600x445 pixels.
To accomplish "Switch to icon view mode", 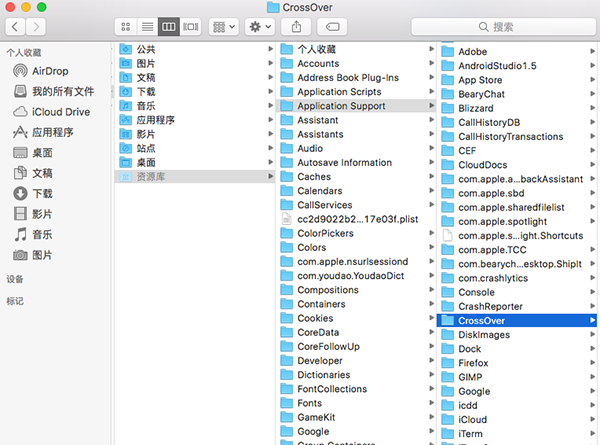I will click(126, 26).
